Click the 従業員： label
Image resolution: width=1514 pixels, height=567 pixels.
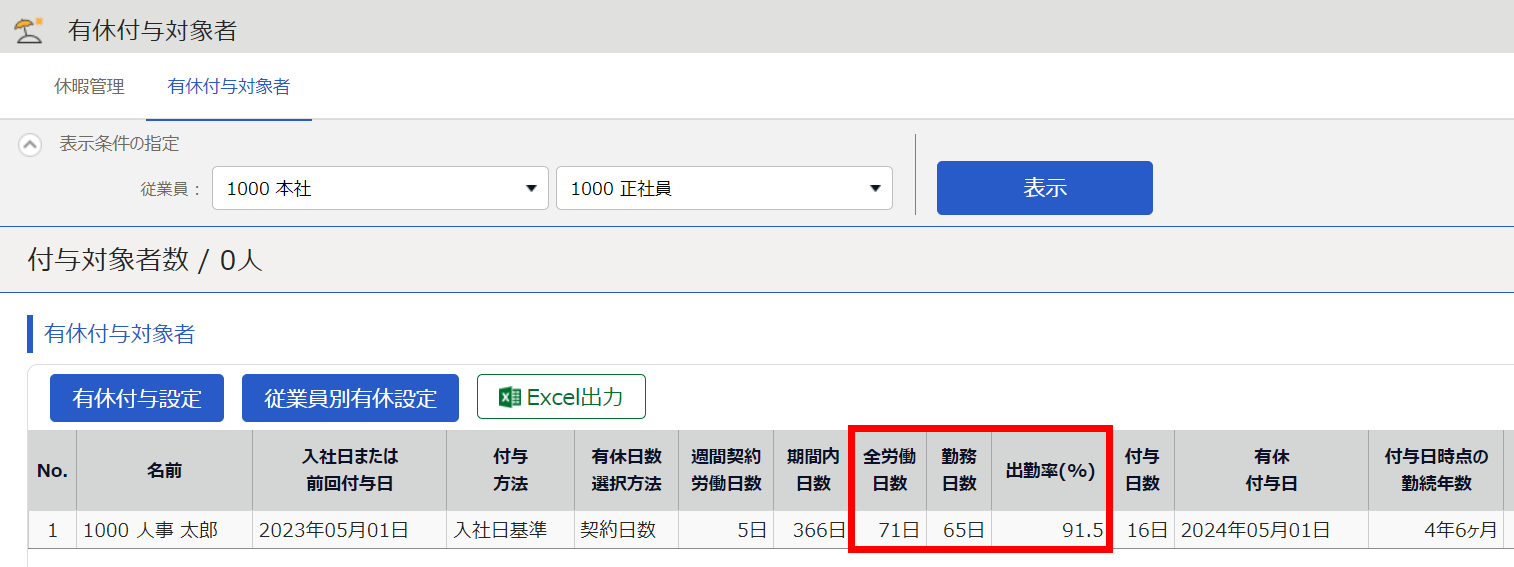[x=171, y=188]
